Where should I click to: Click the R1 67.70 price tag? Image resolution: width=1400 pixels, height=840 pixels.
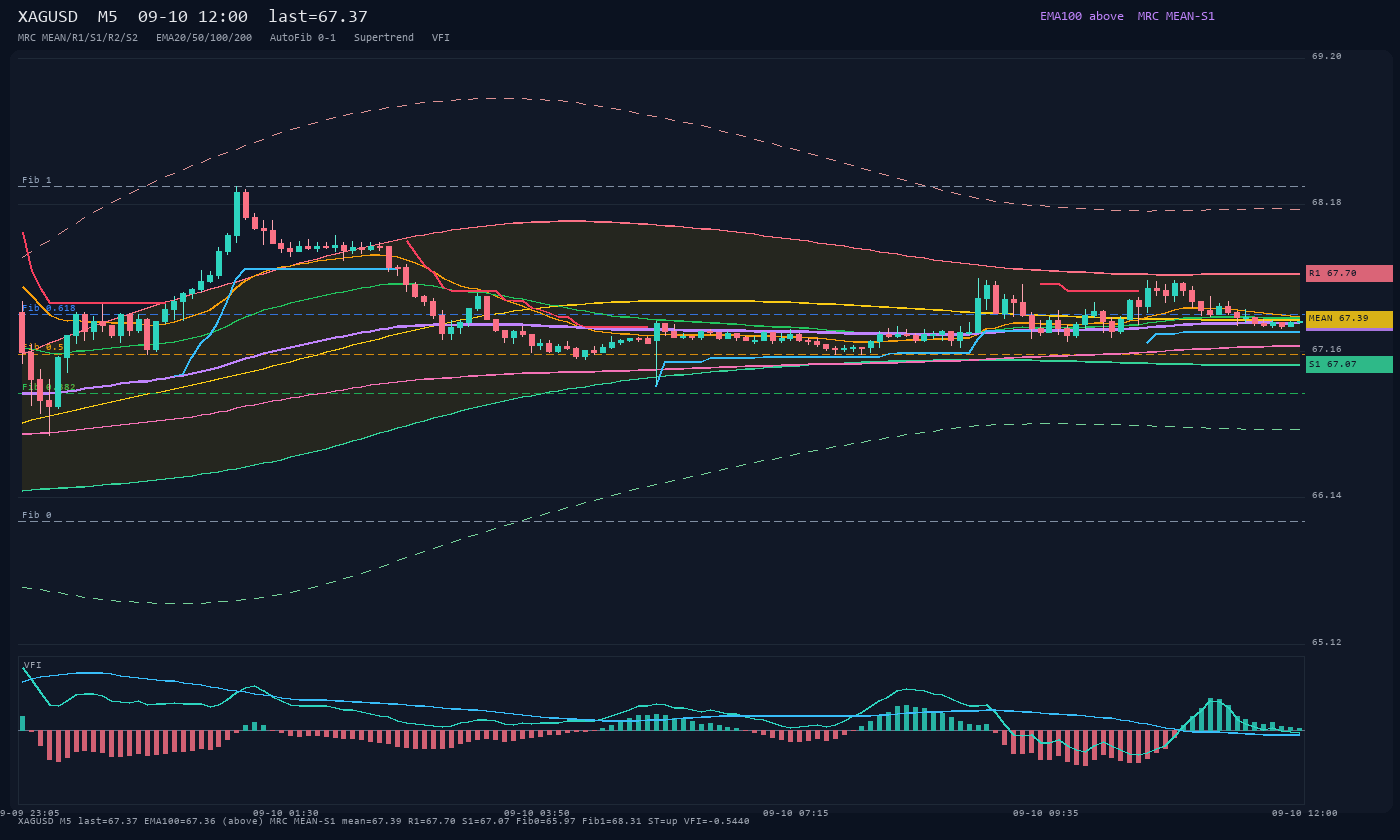(1349, 273)
